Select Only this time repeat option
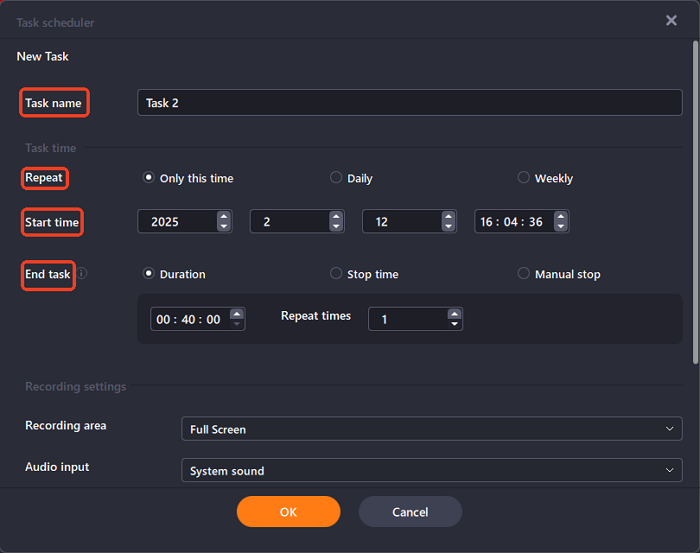This screenshot has height=553, width=700. (149, 178)
